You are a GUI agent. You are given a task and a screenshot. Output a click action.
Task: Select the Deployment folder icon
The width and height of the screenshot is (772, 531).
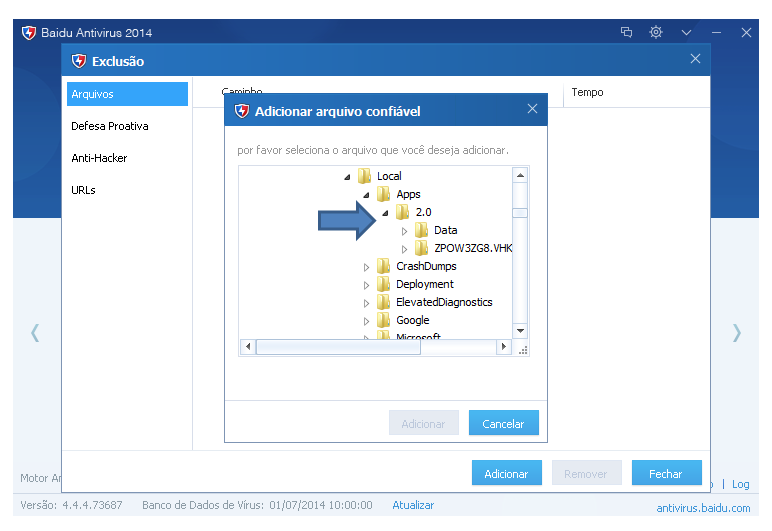pos(384,284)
